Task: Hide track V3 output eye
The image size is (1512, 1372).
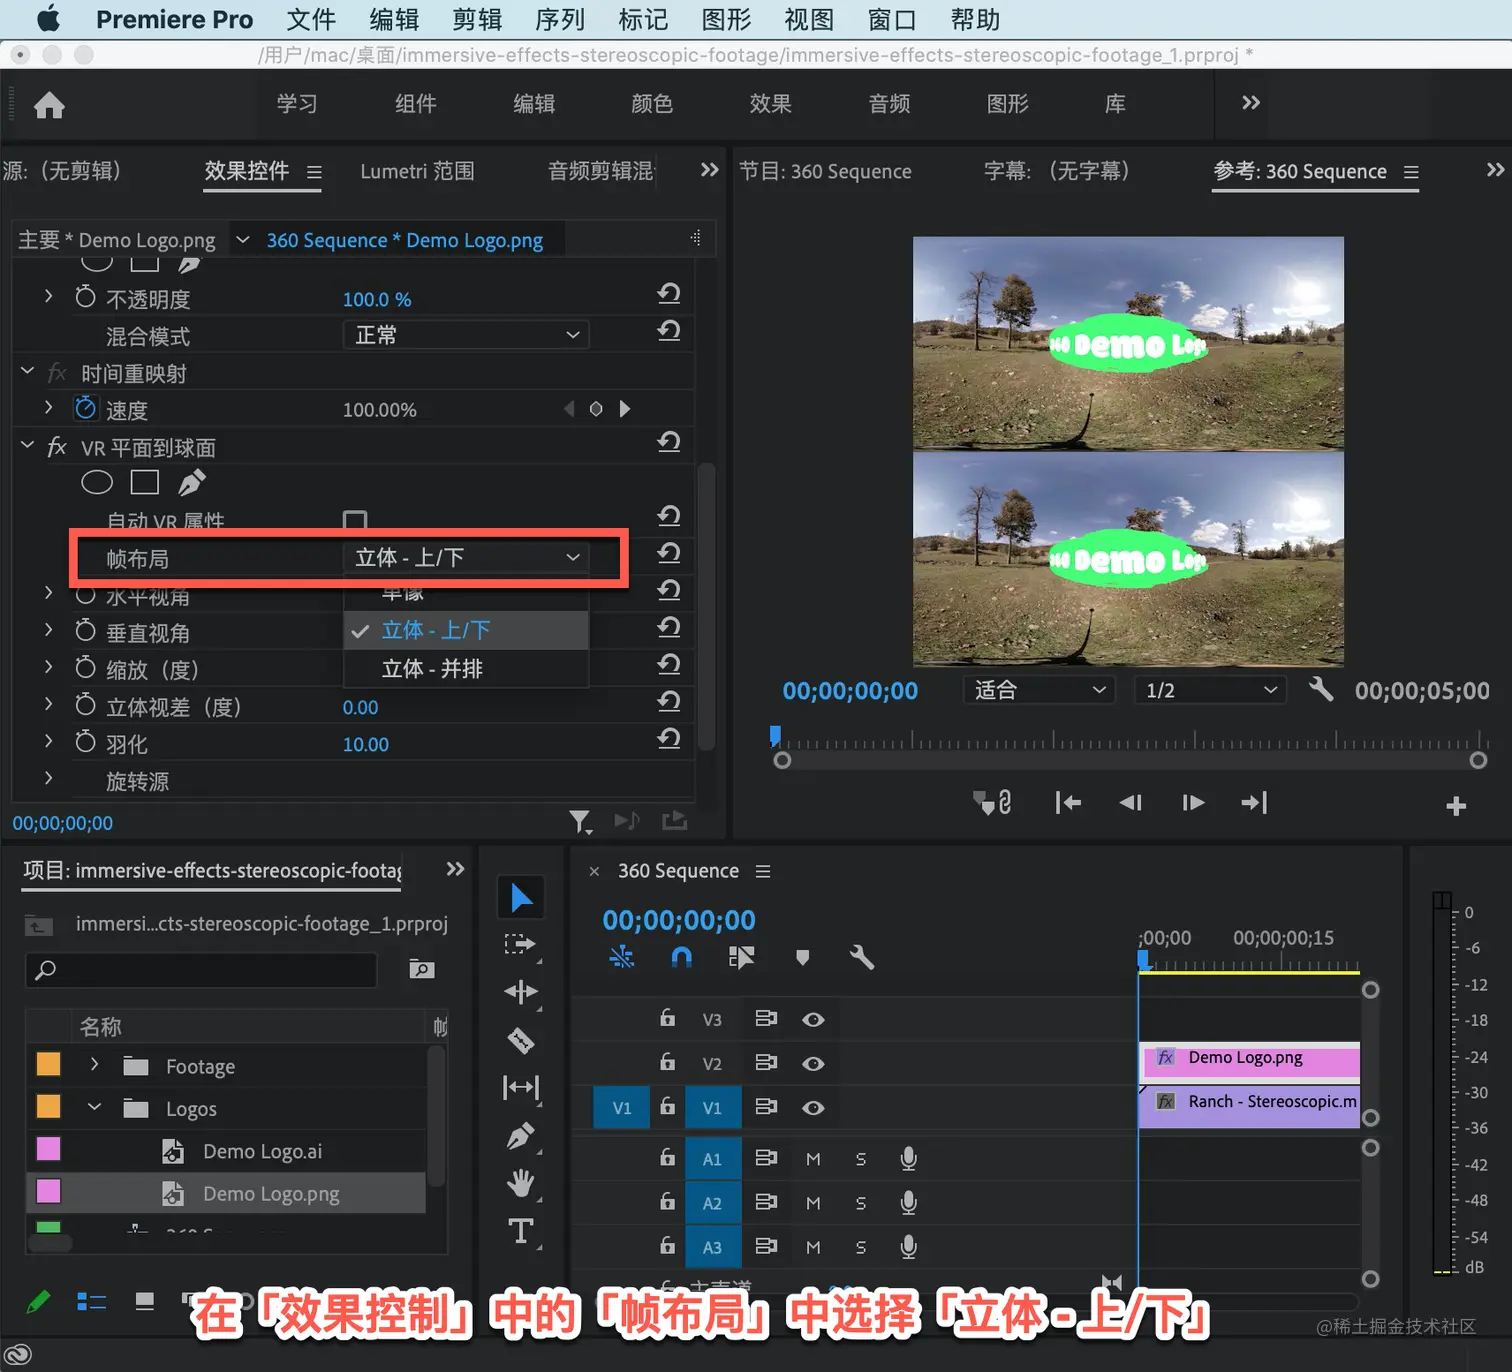Action: coord(813,1019)
